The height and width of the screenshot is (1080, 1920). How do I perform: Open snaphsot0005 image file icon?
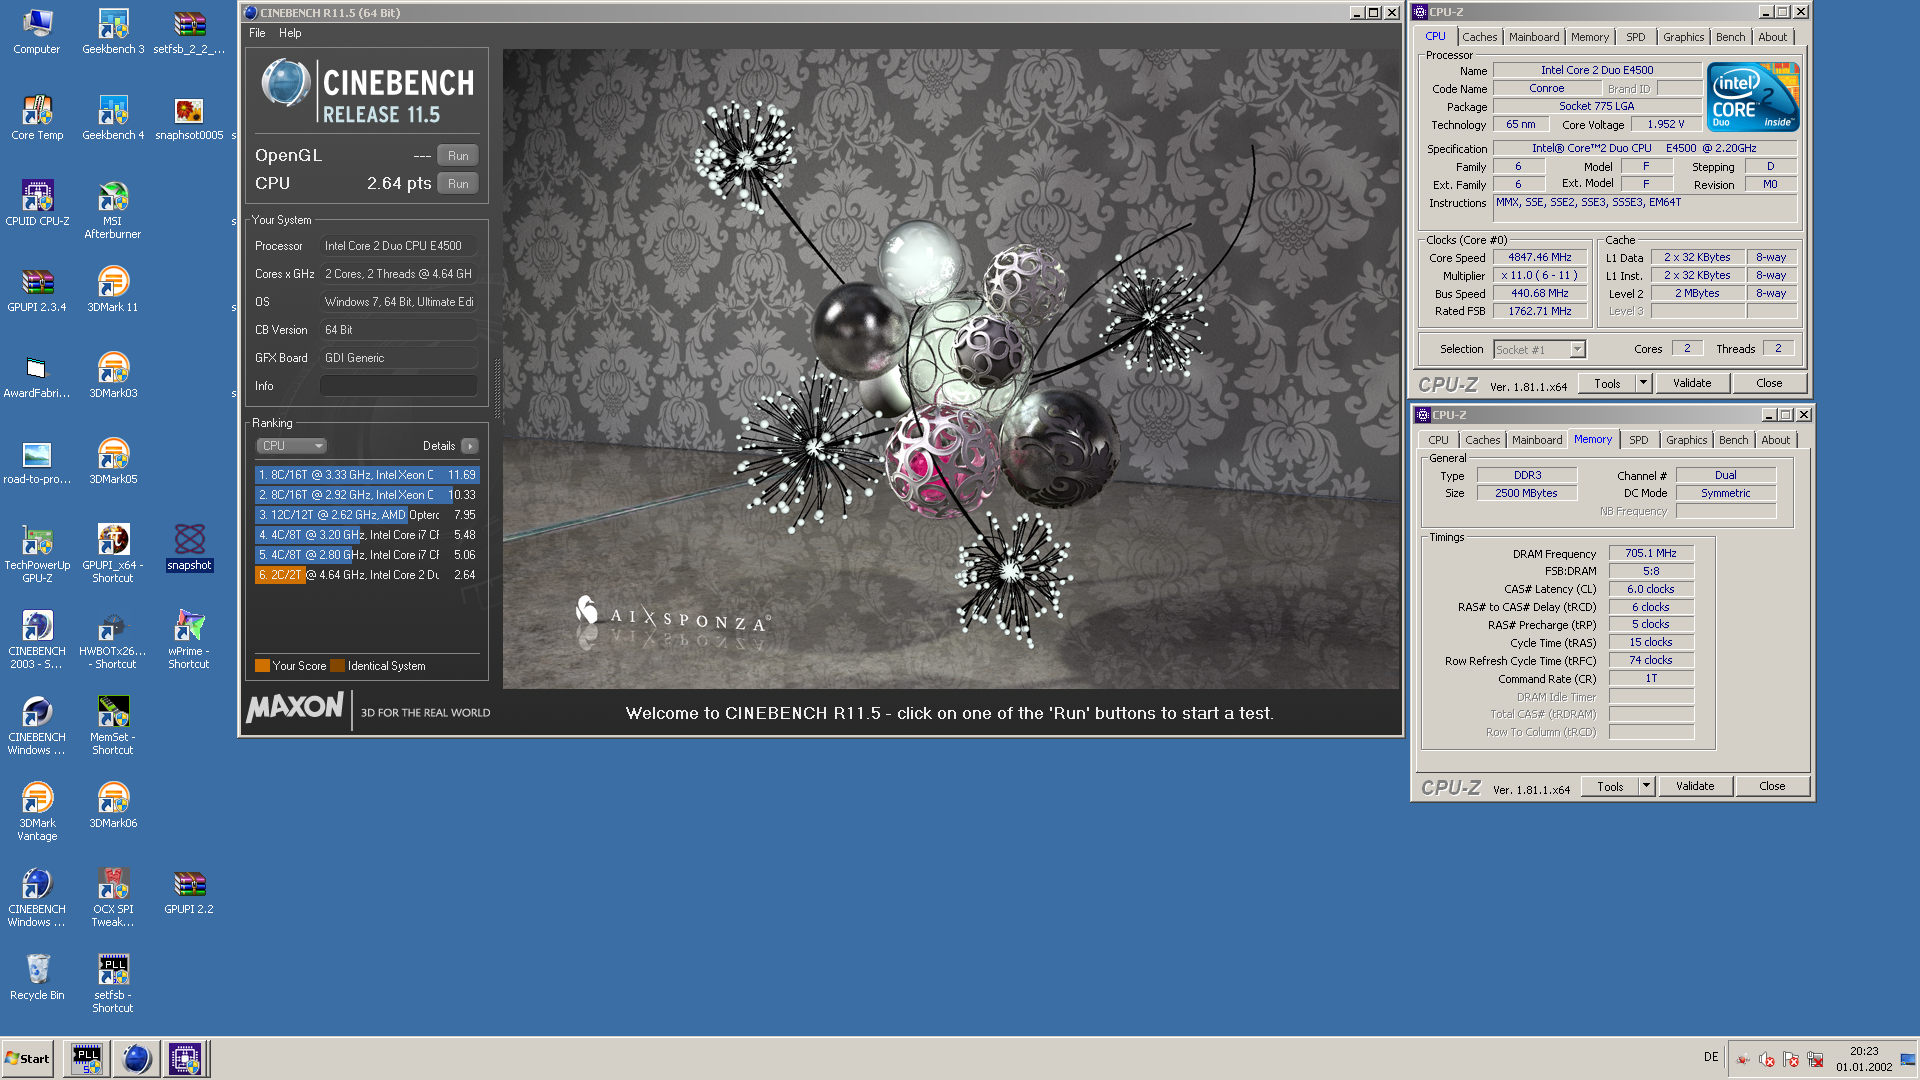189,116
